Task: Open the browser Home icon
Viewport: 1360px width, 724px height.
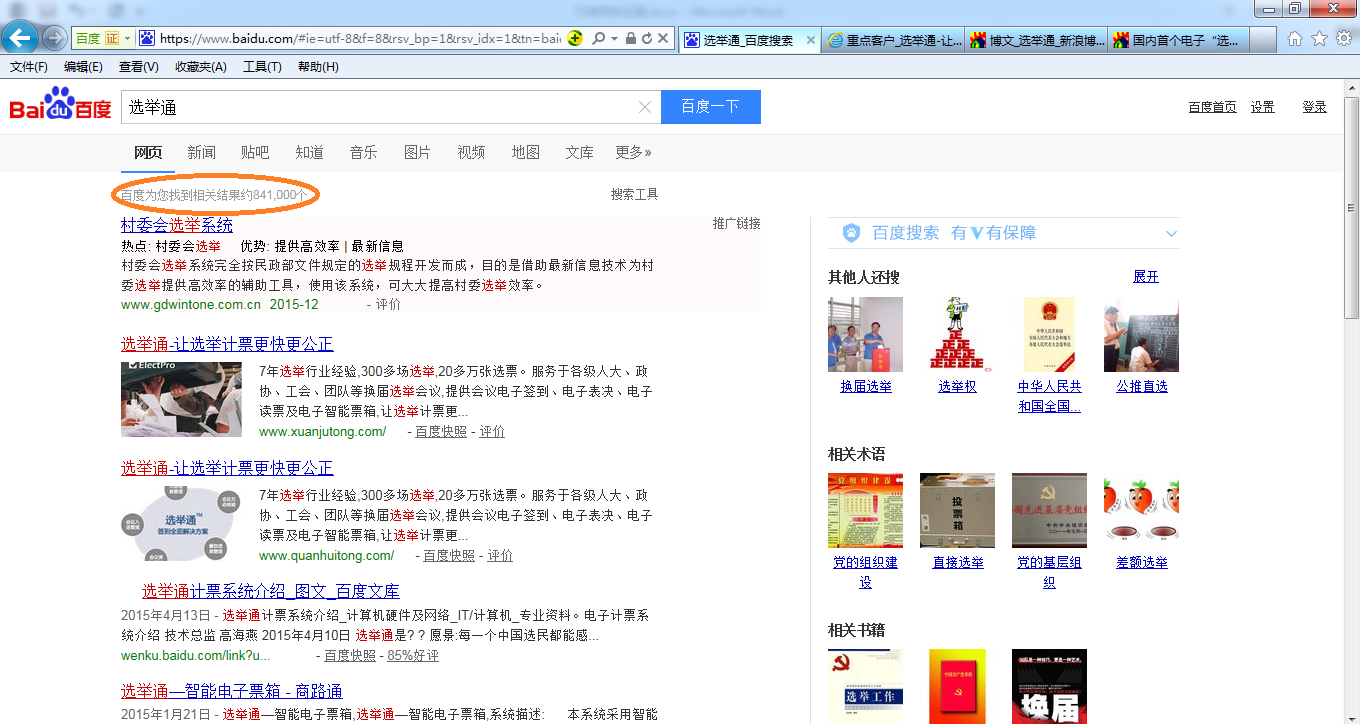Action: pos(1295,39)
